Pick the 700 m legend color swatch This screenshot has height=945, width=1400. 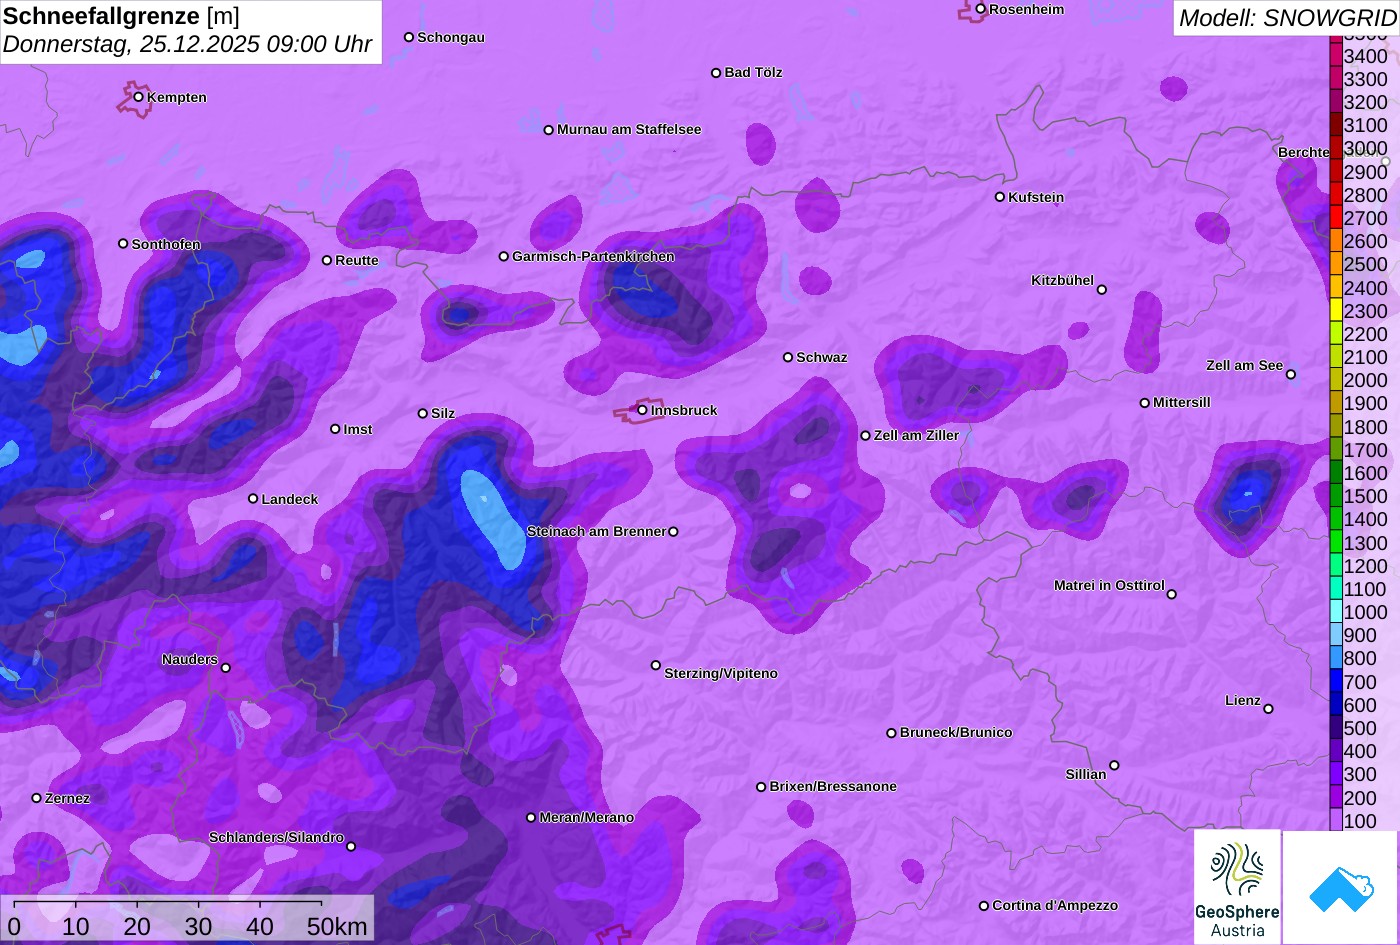[1335, 682]
